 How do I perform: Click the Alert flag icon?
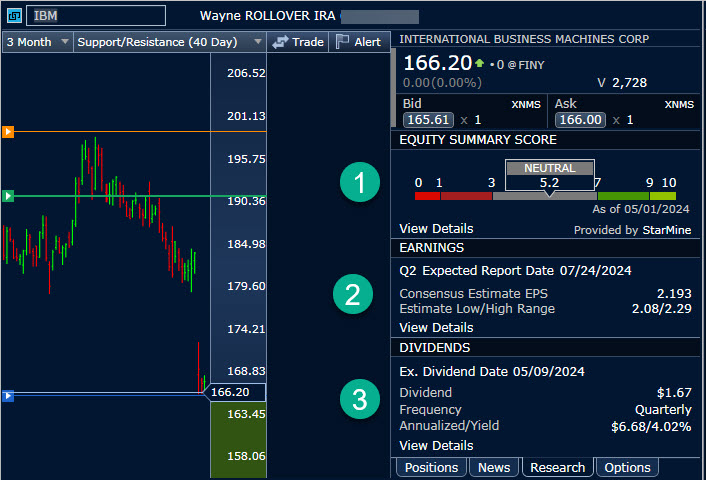(341, 42)
